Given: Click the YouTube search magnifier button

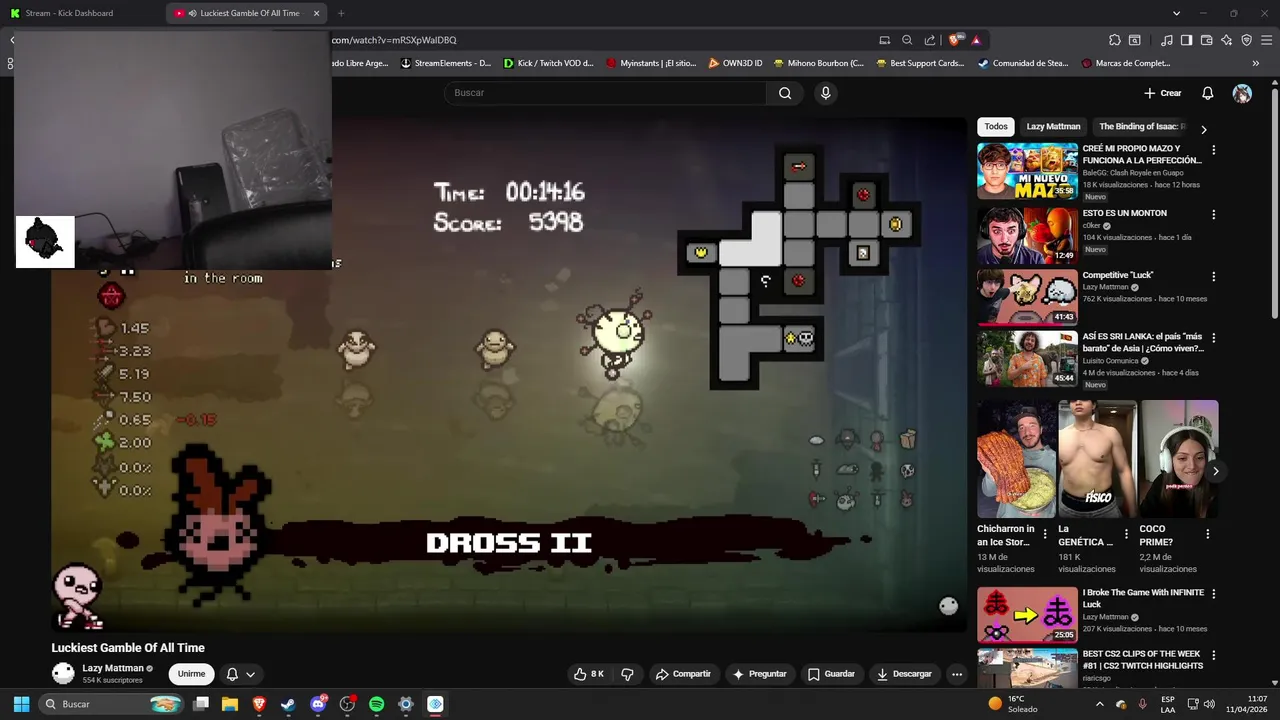Looking at the screenshot, I should point(785,93).
